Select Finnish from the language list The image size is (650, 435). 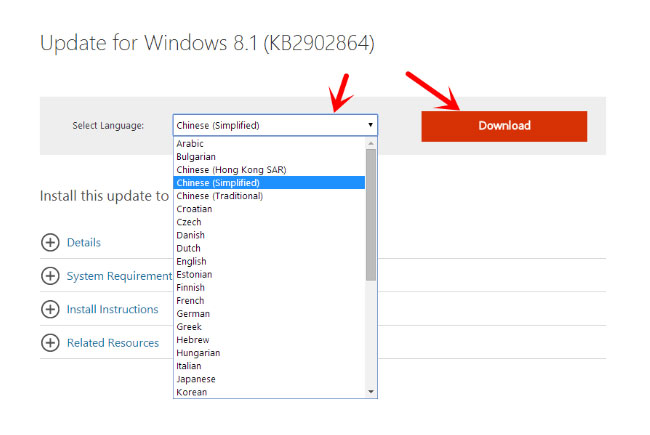(x=269, y=287)
